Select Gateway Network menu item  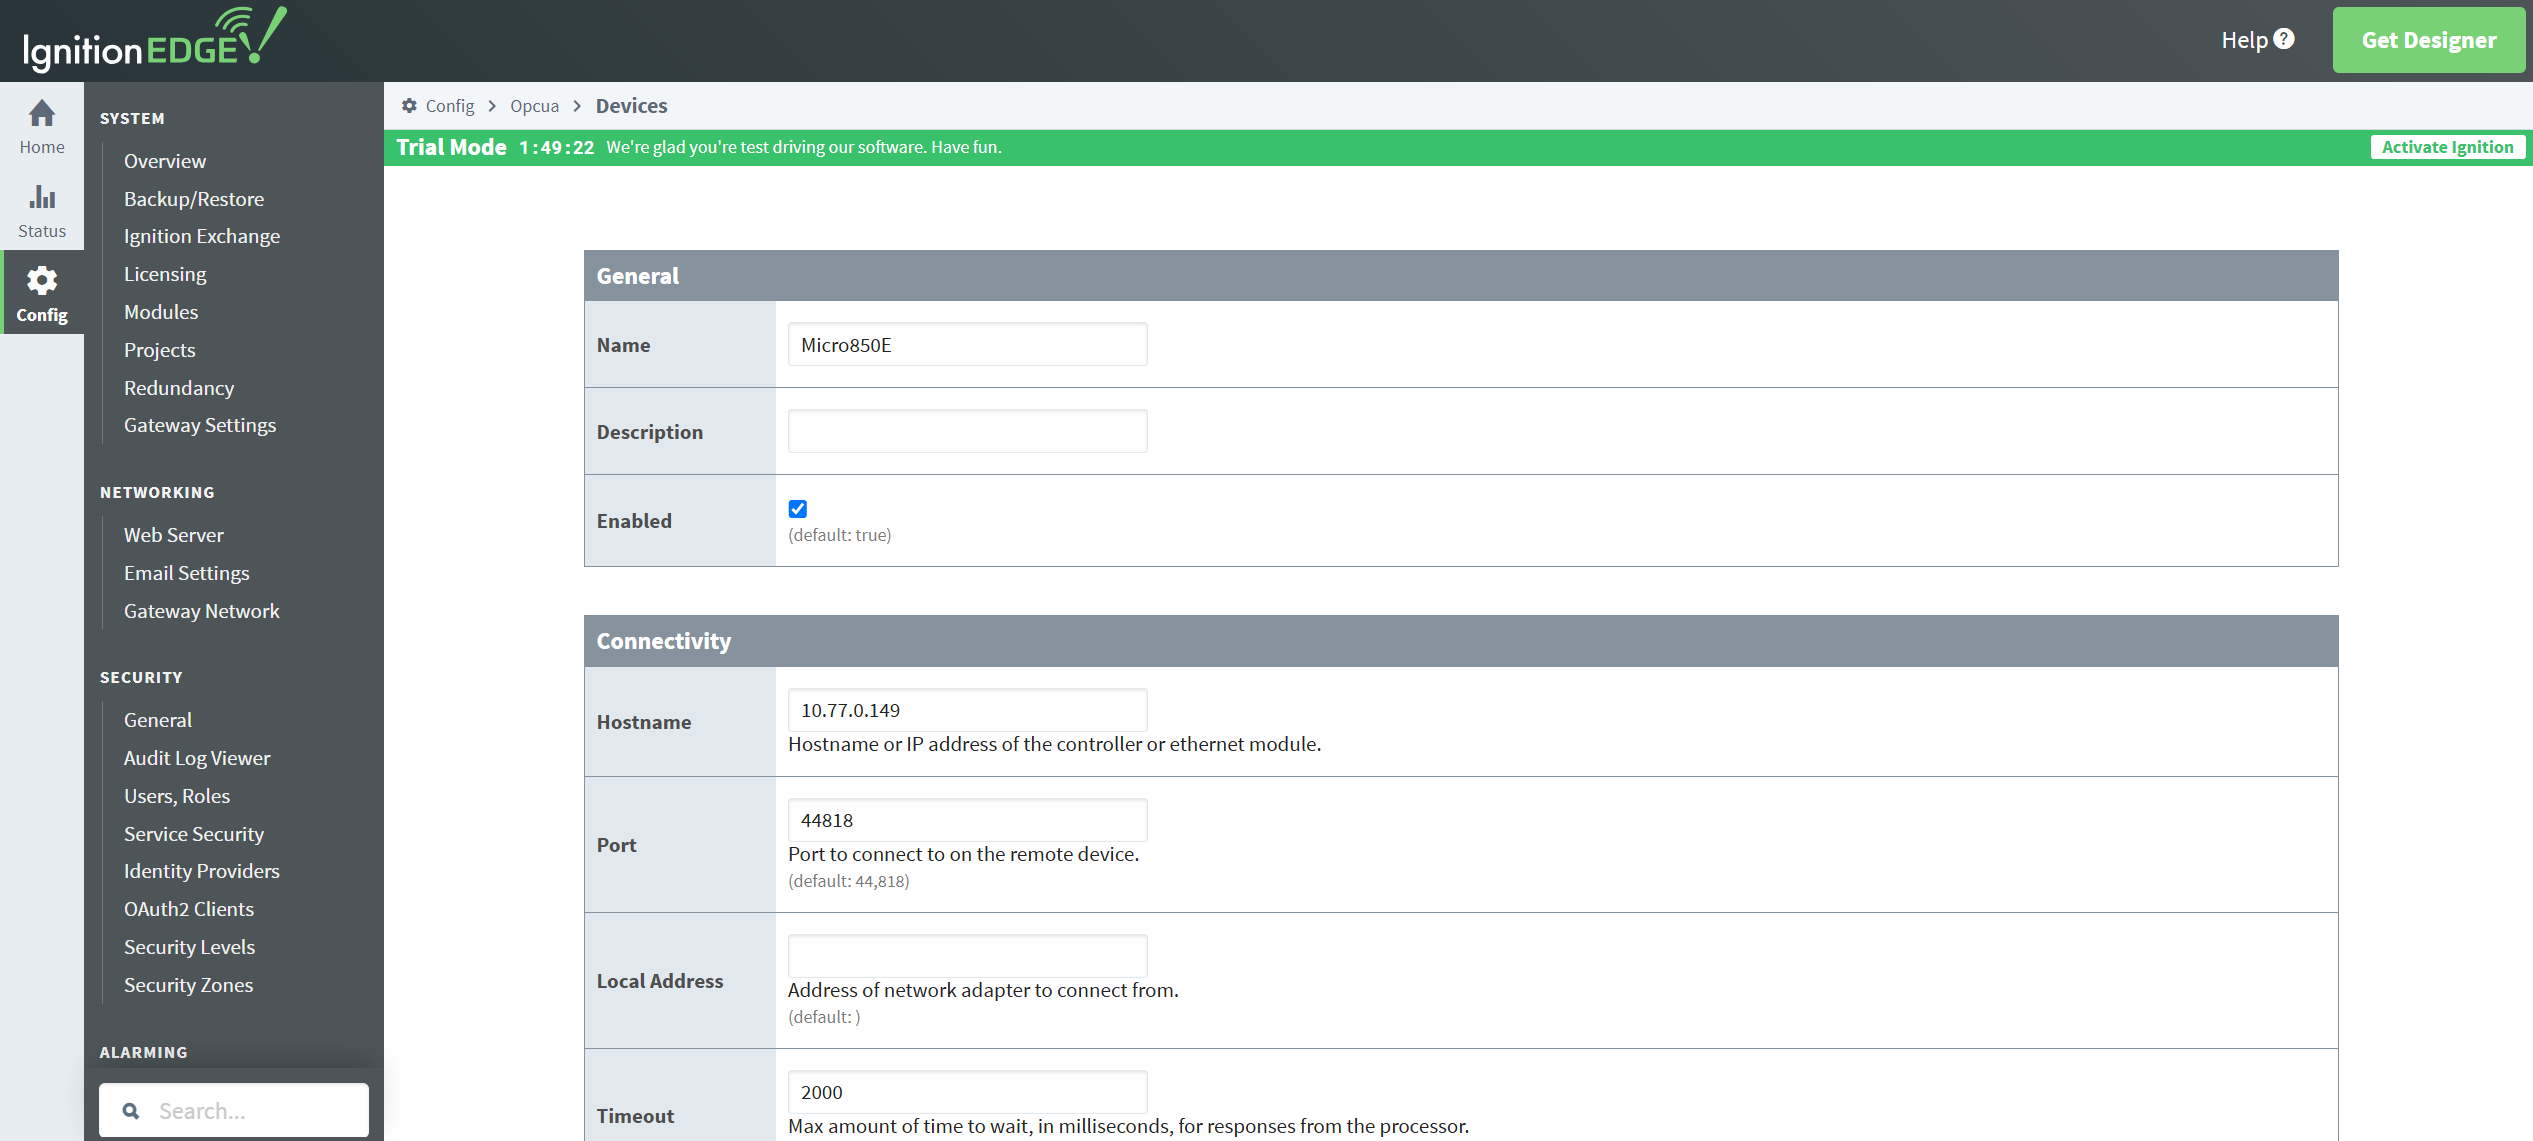pos(201,611)
